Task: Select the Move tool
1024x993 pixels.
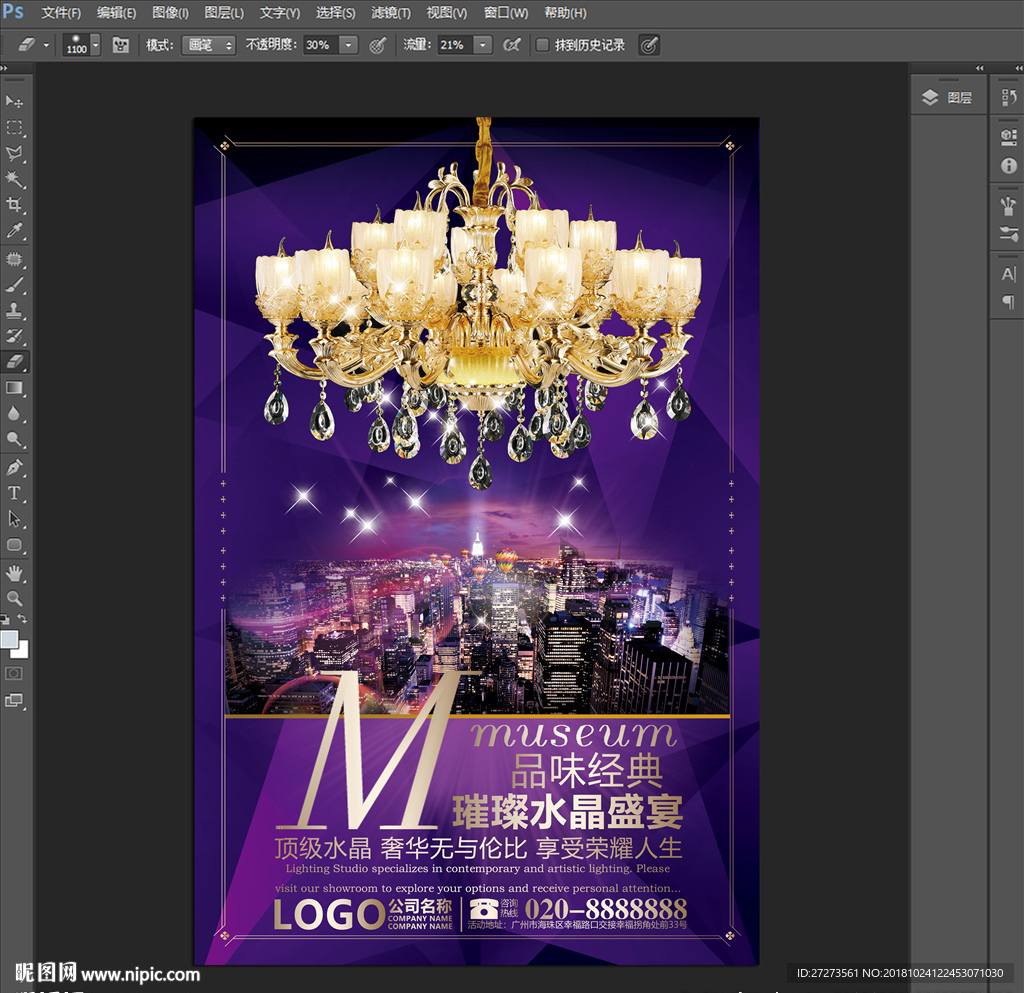Action: 15,102
